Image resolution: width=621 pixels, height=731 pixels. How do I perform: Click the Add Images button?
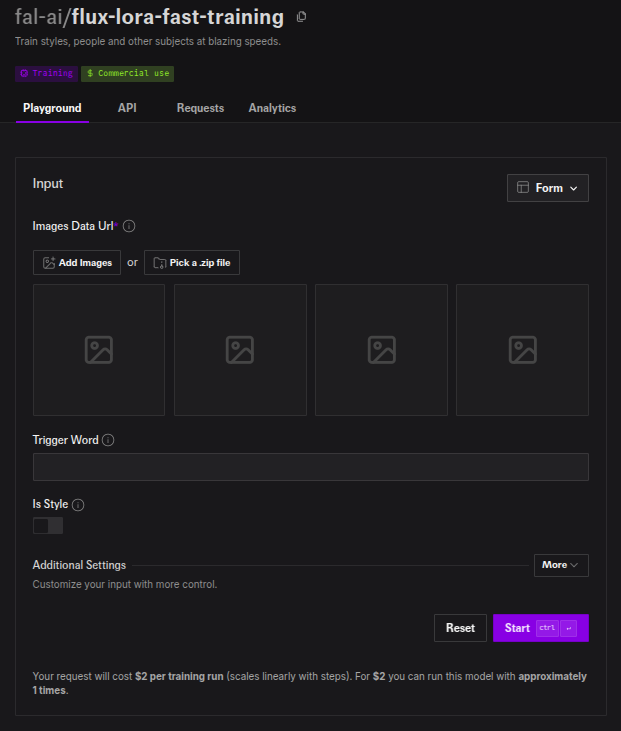click(x=77, y=262)
